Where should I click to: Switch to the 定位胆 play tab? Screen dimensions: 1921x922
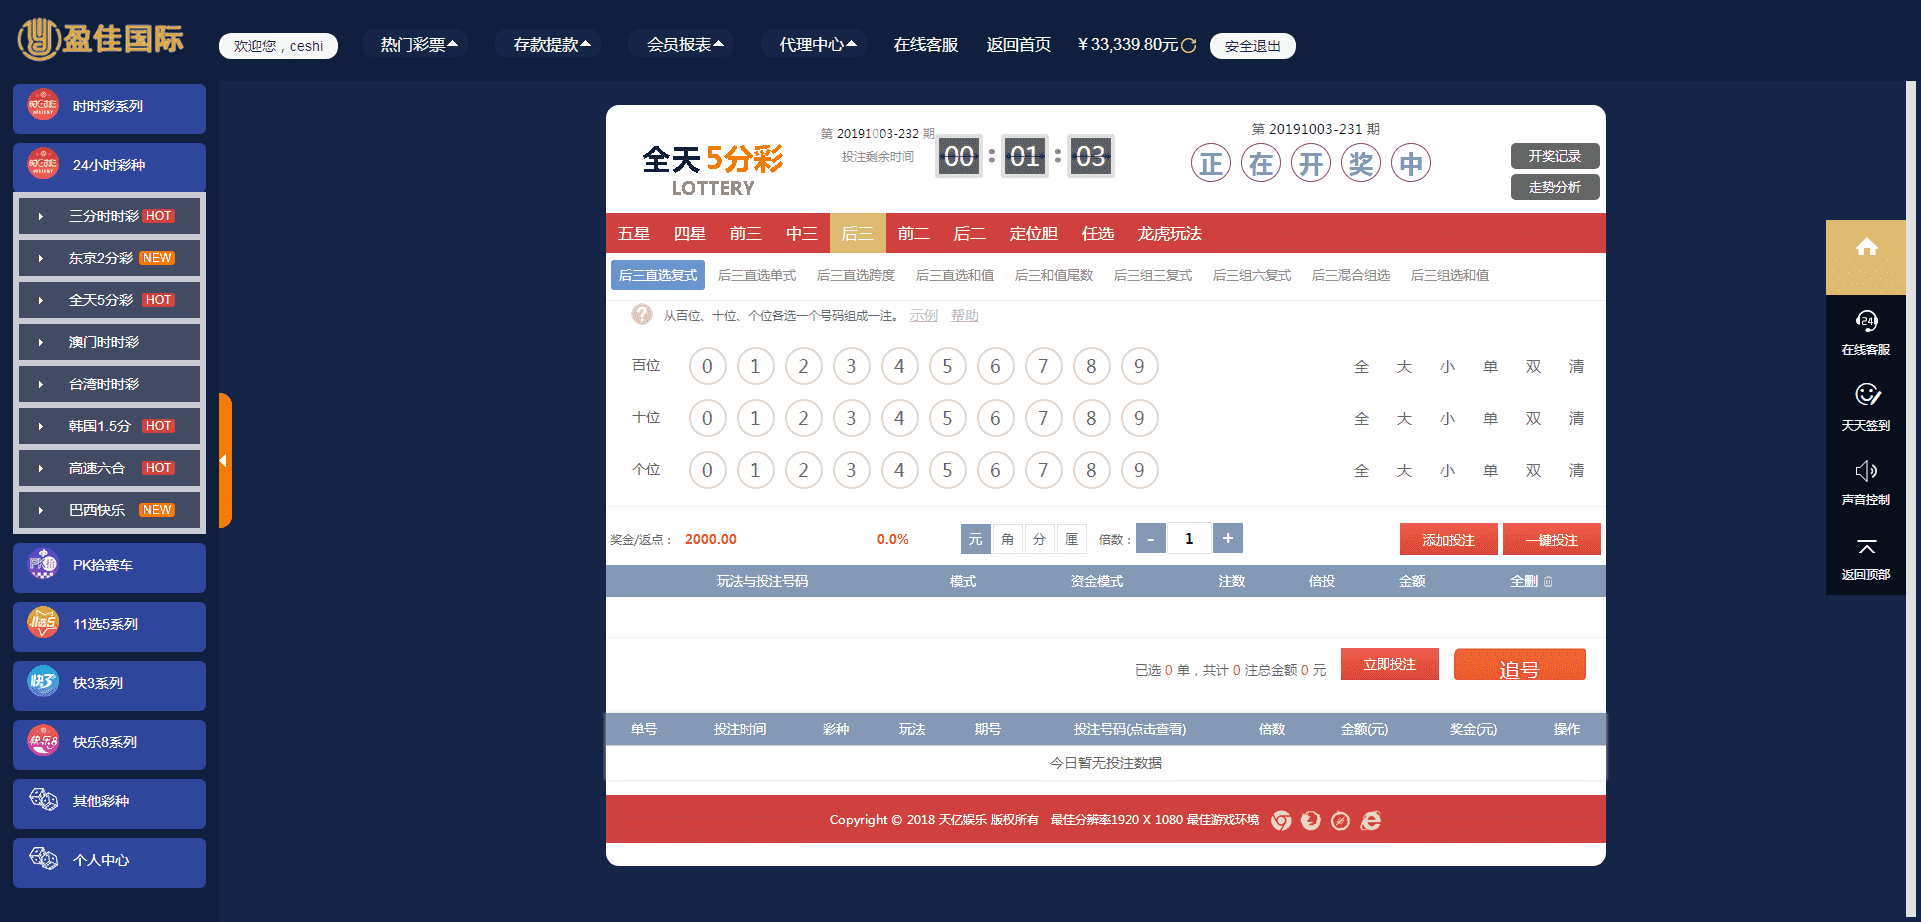tap(1033, 234)
